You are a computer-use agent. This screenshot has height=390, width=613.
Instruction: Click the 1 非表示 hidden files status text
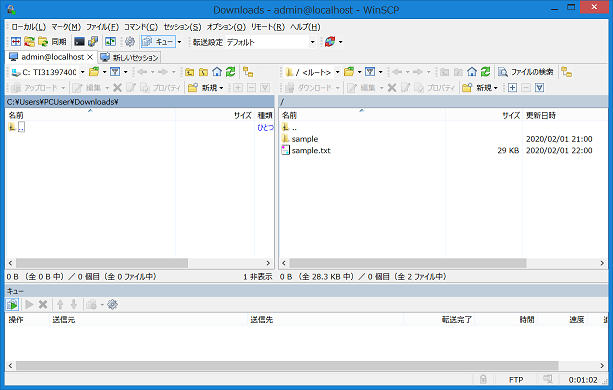click(x=258, y=277)
